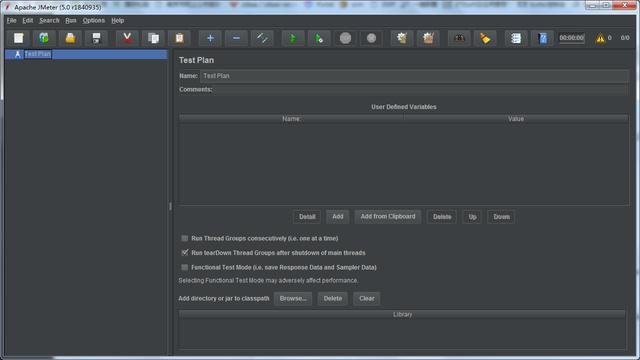This screenshot has height=360, width=640.
Task: Click the Browse... classpath button
Action: pyautogui.click(x=293, y=298)
